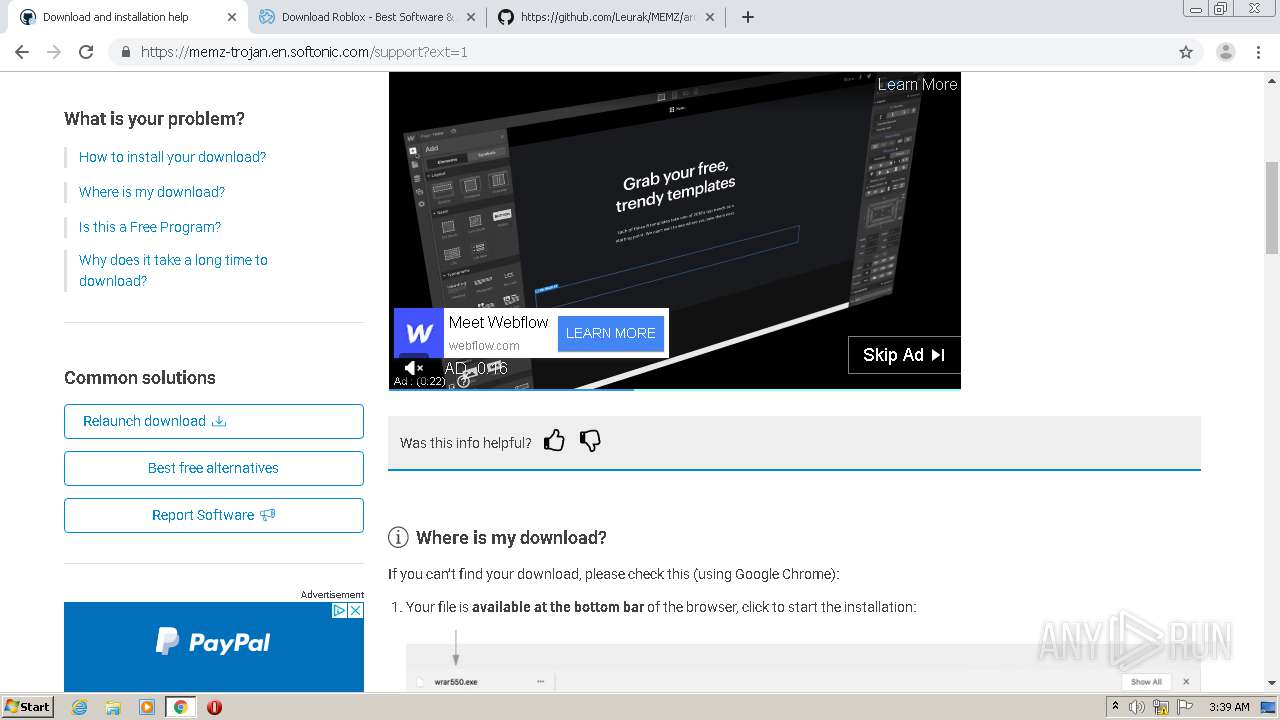Click the address bar URL
The image size is (1280, 720).
[x=304, y=52]
